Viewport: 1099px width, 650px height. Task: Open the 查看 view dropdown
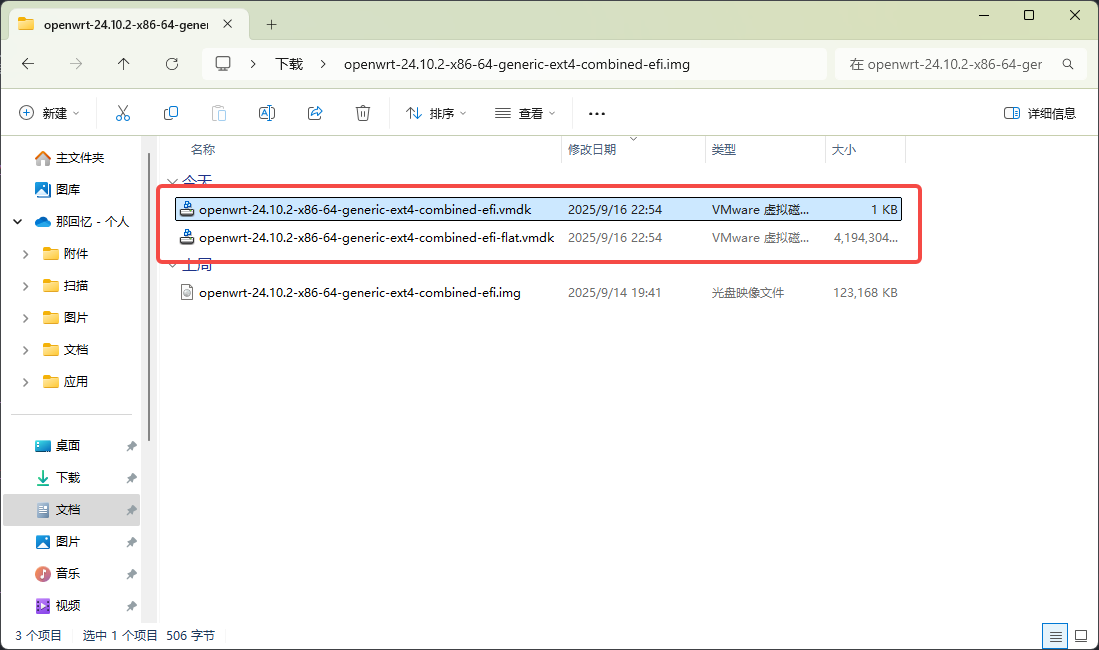(x=525, y=113)
